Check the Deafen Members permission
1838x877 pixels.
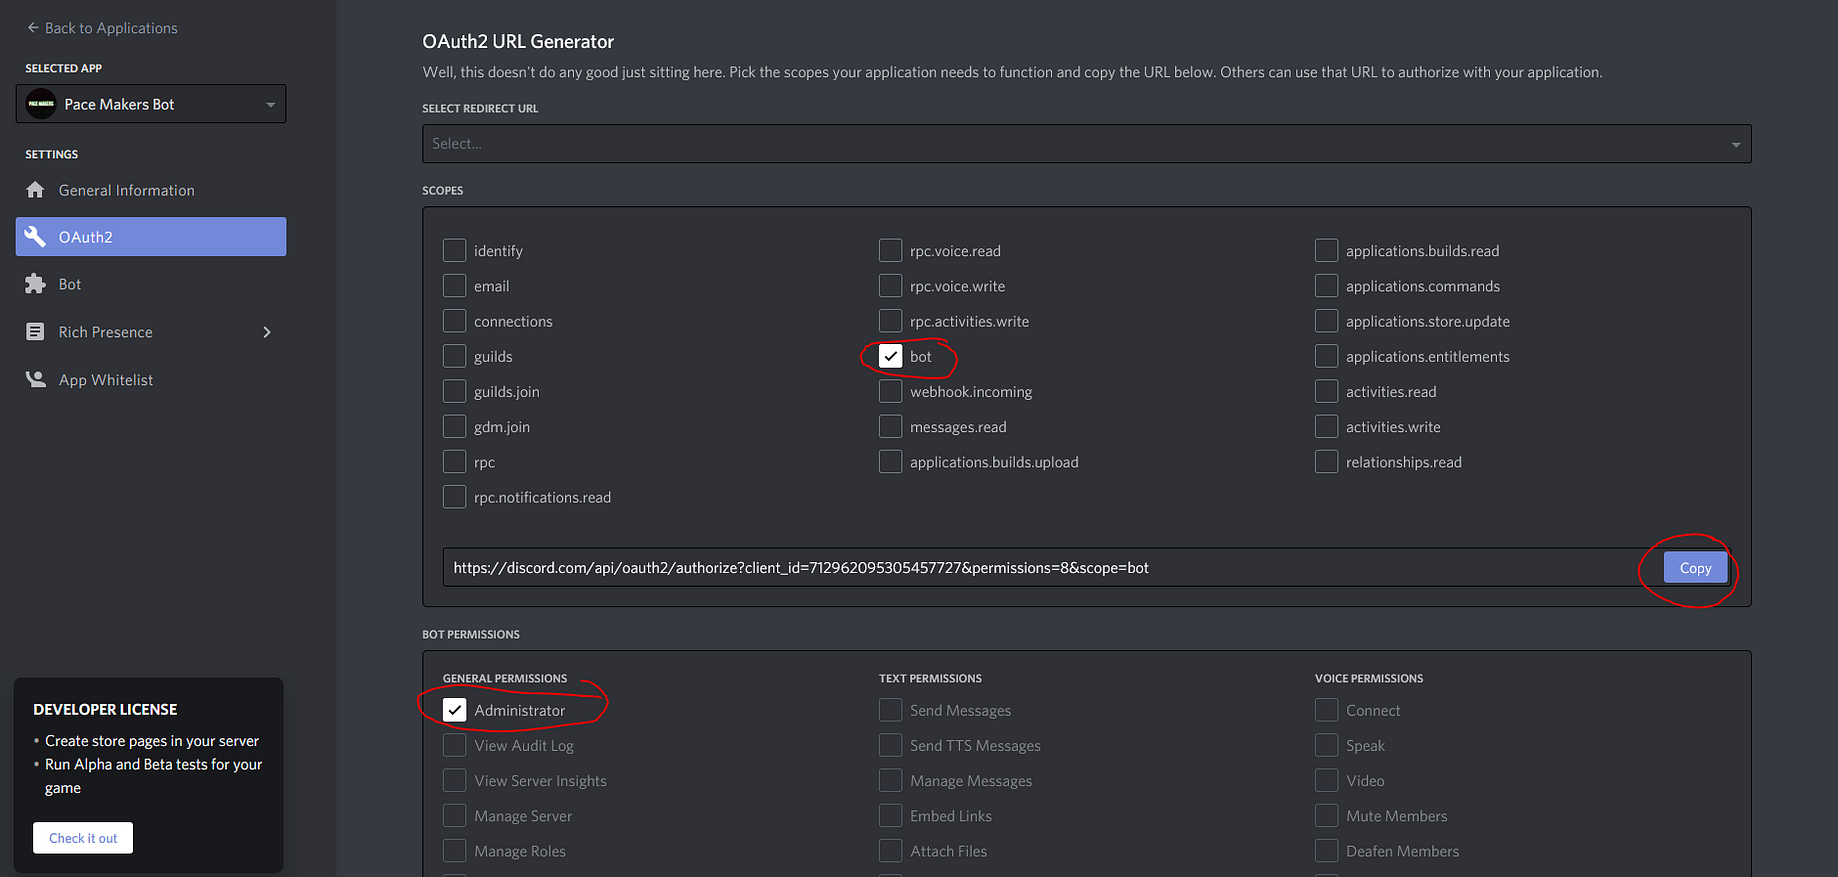pos(1327,850)
